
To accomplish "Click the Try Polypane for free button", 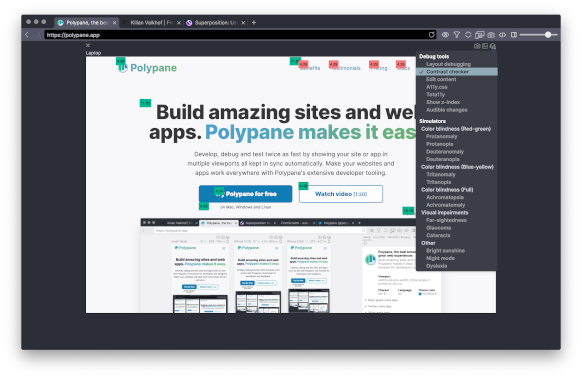I will tap(245, 194).
